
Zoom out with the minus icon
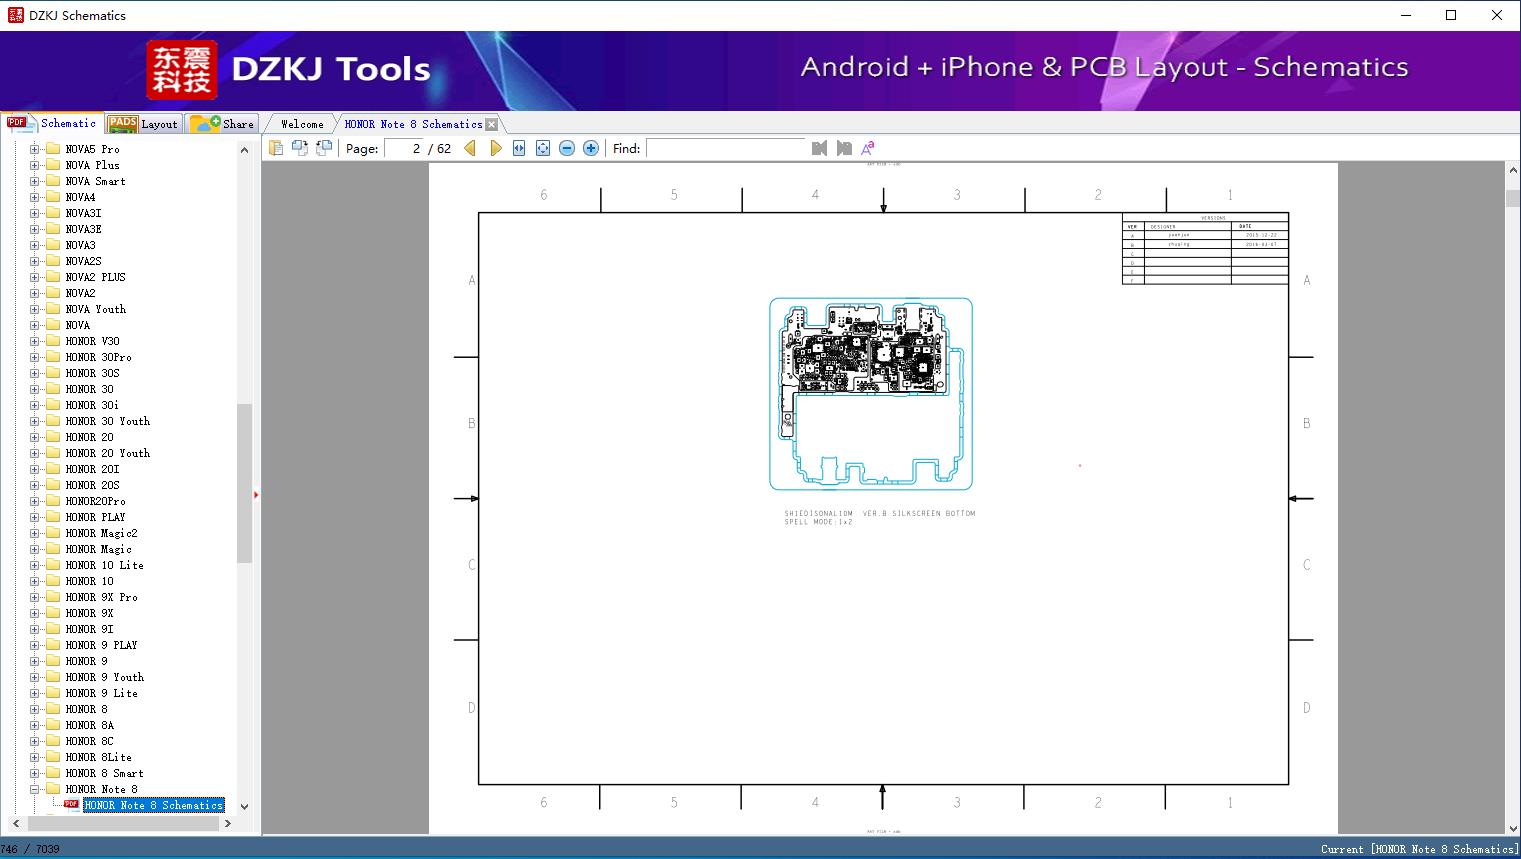click(567, 148)
